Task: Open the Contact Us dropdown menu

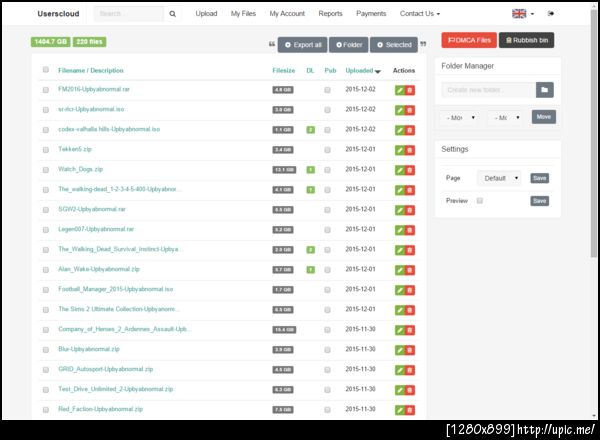Action: pyautogui.click(x=420, y=14)
